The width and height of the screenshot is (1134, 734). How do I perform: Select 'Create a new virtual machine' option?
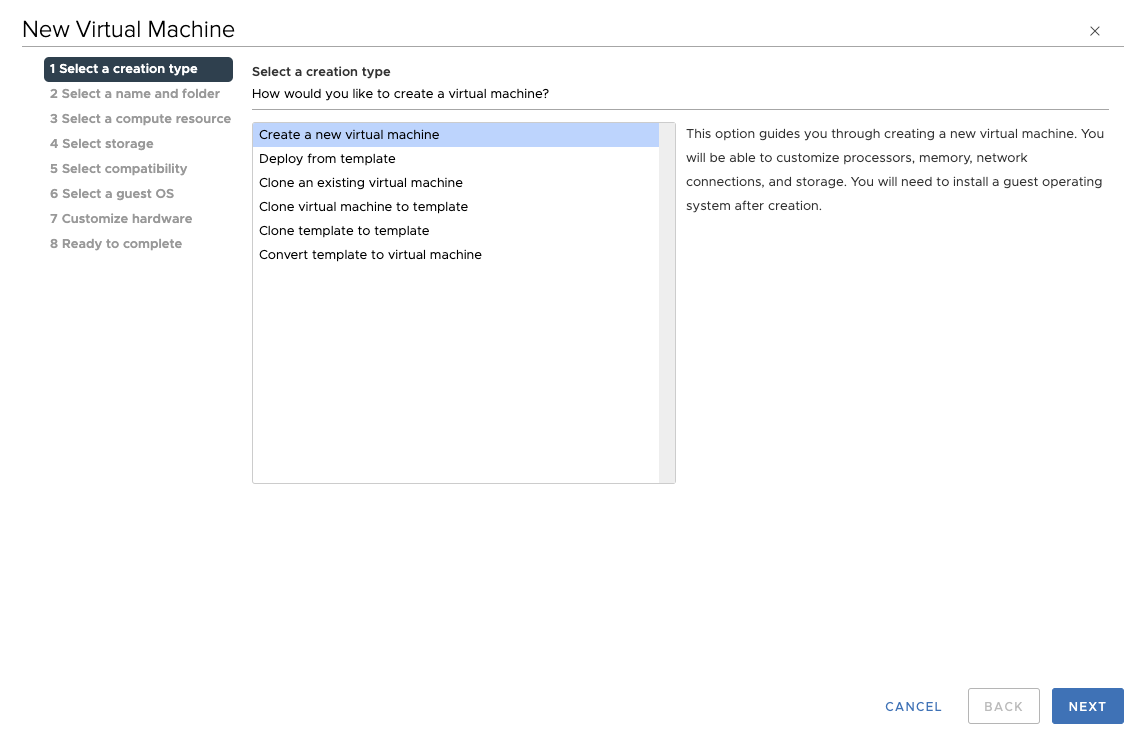pyautogui.click(x=349, y=135)
